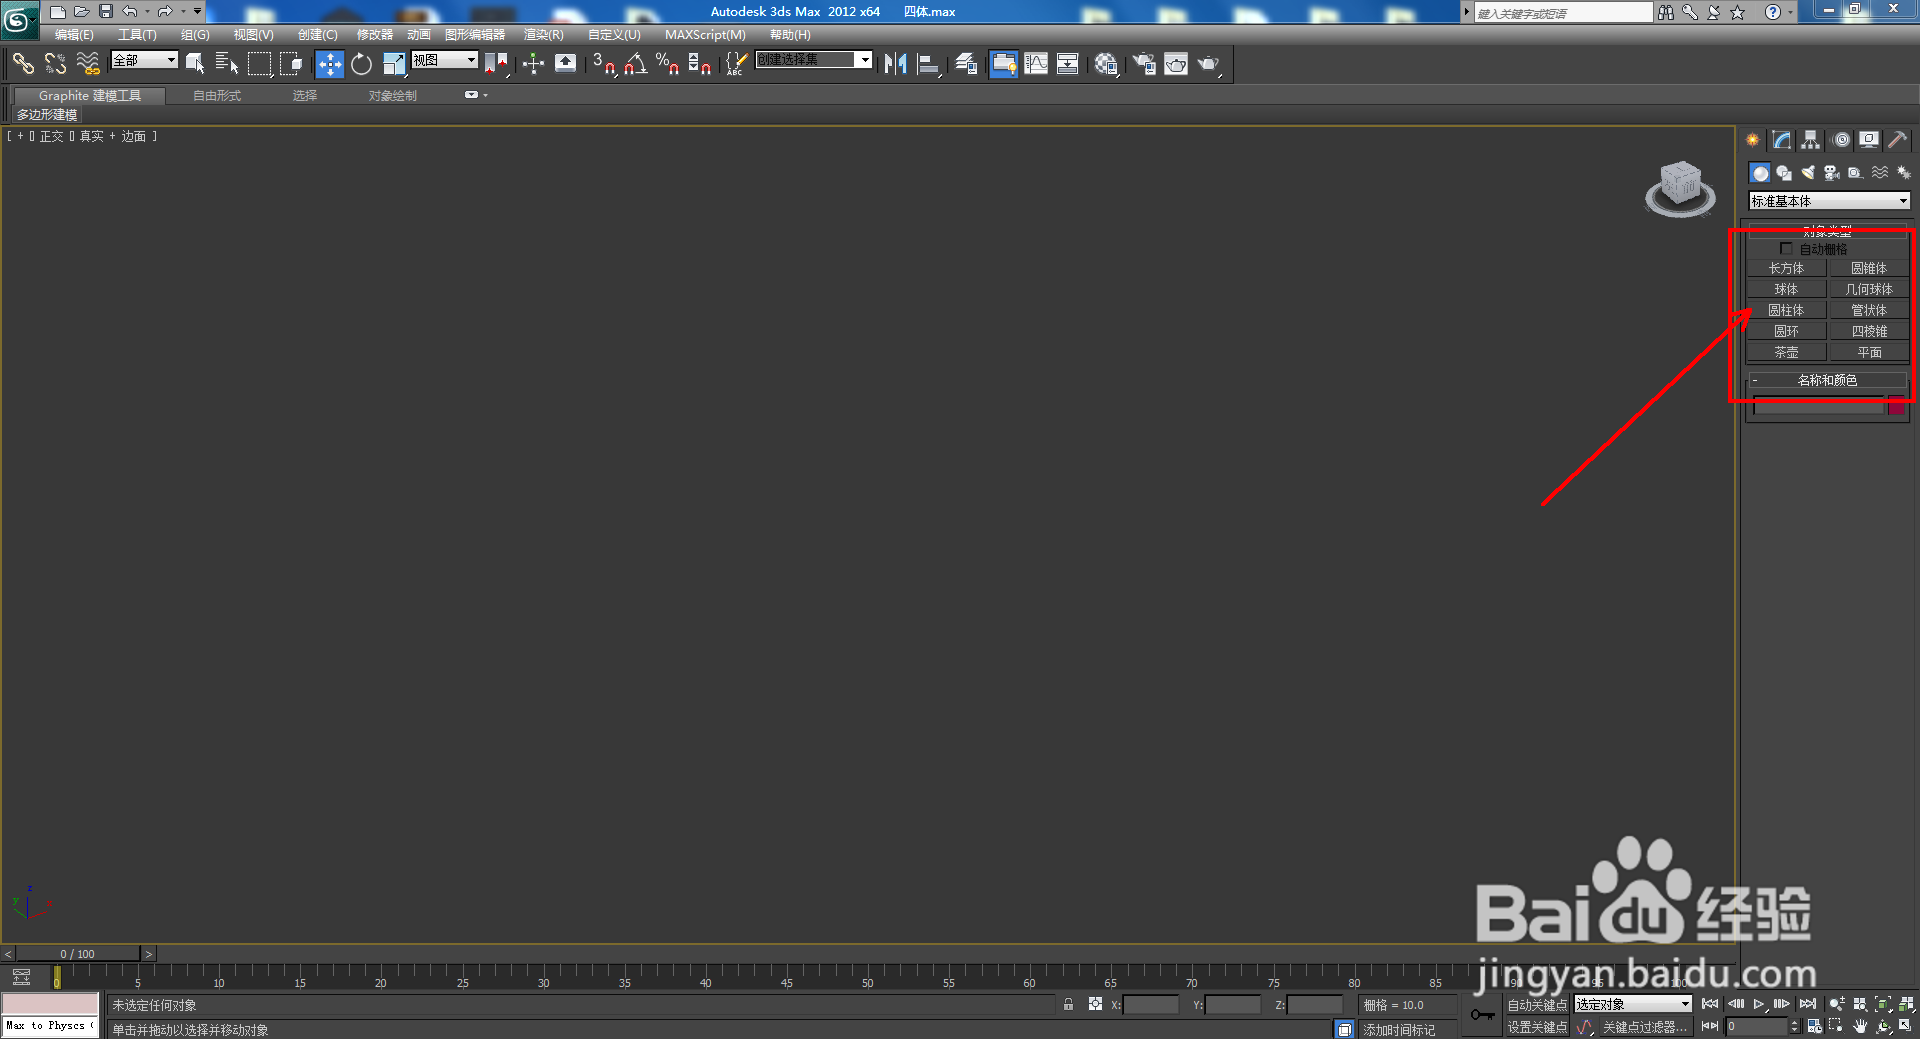The width and height of the screenshot is (1920, 1039).
Task: Activate Select and Move tool
Action: (x=329, y=64)
